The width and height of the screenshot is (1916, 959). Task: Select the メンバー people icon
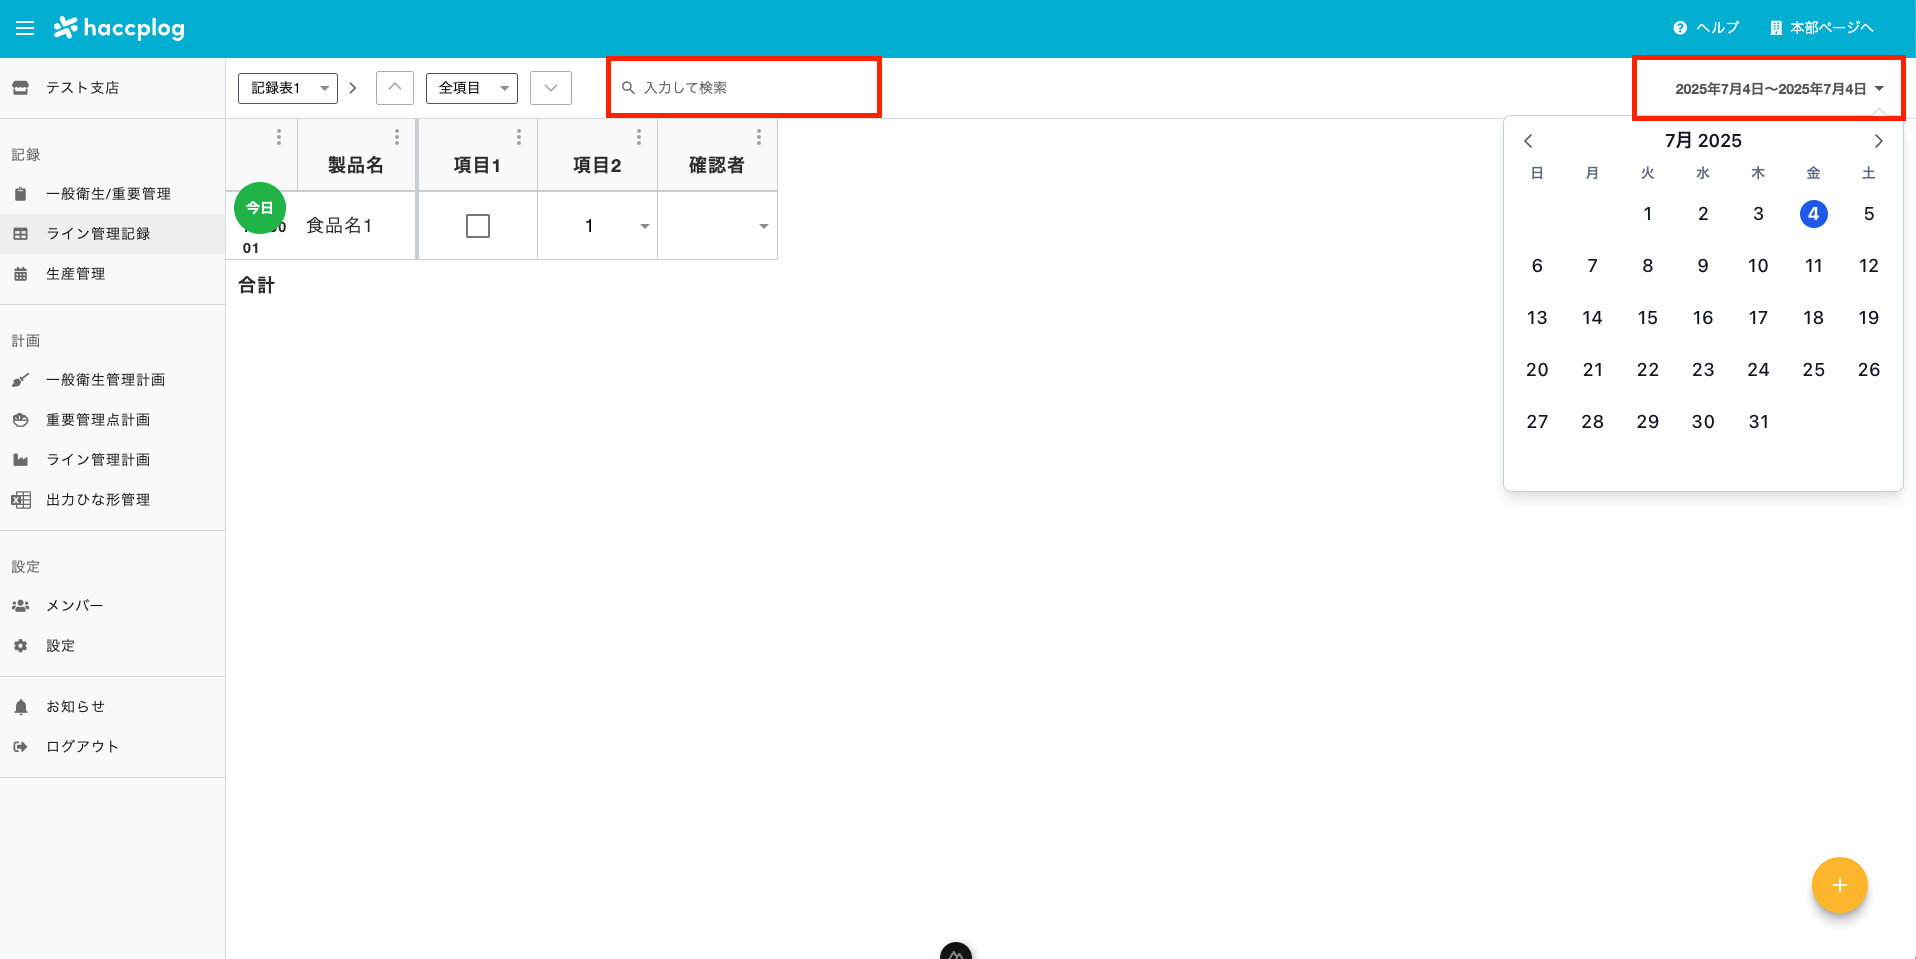(x=22, y=605)
